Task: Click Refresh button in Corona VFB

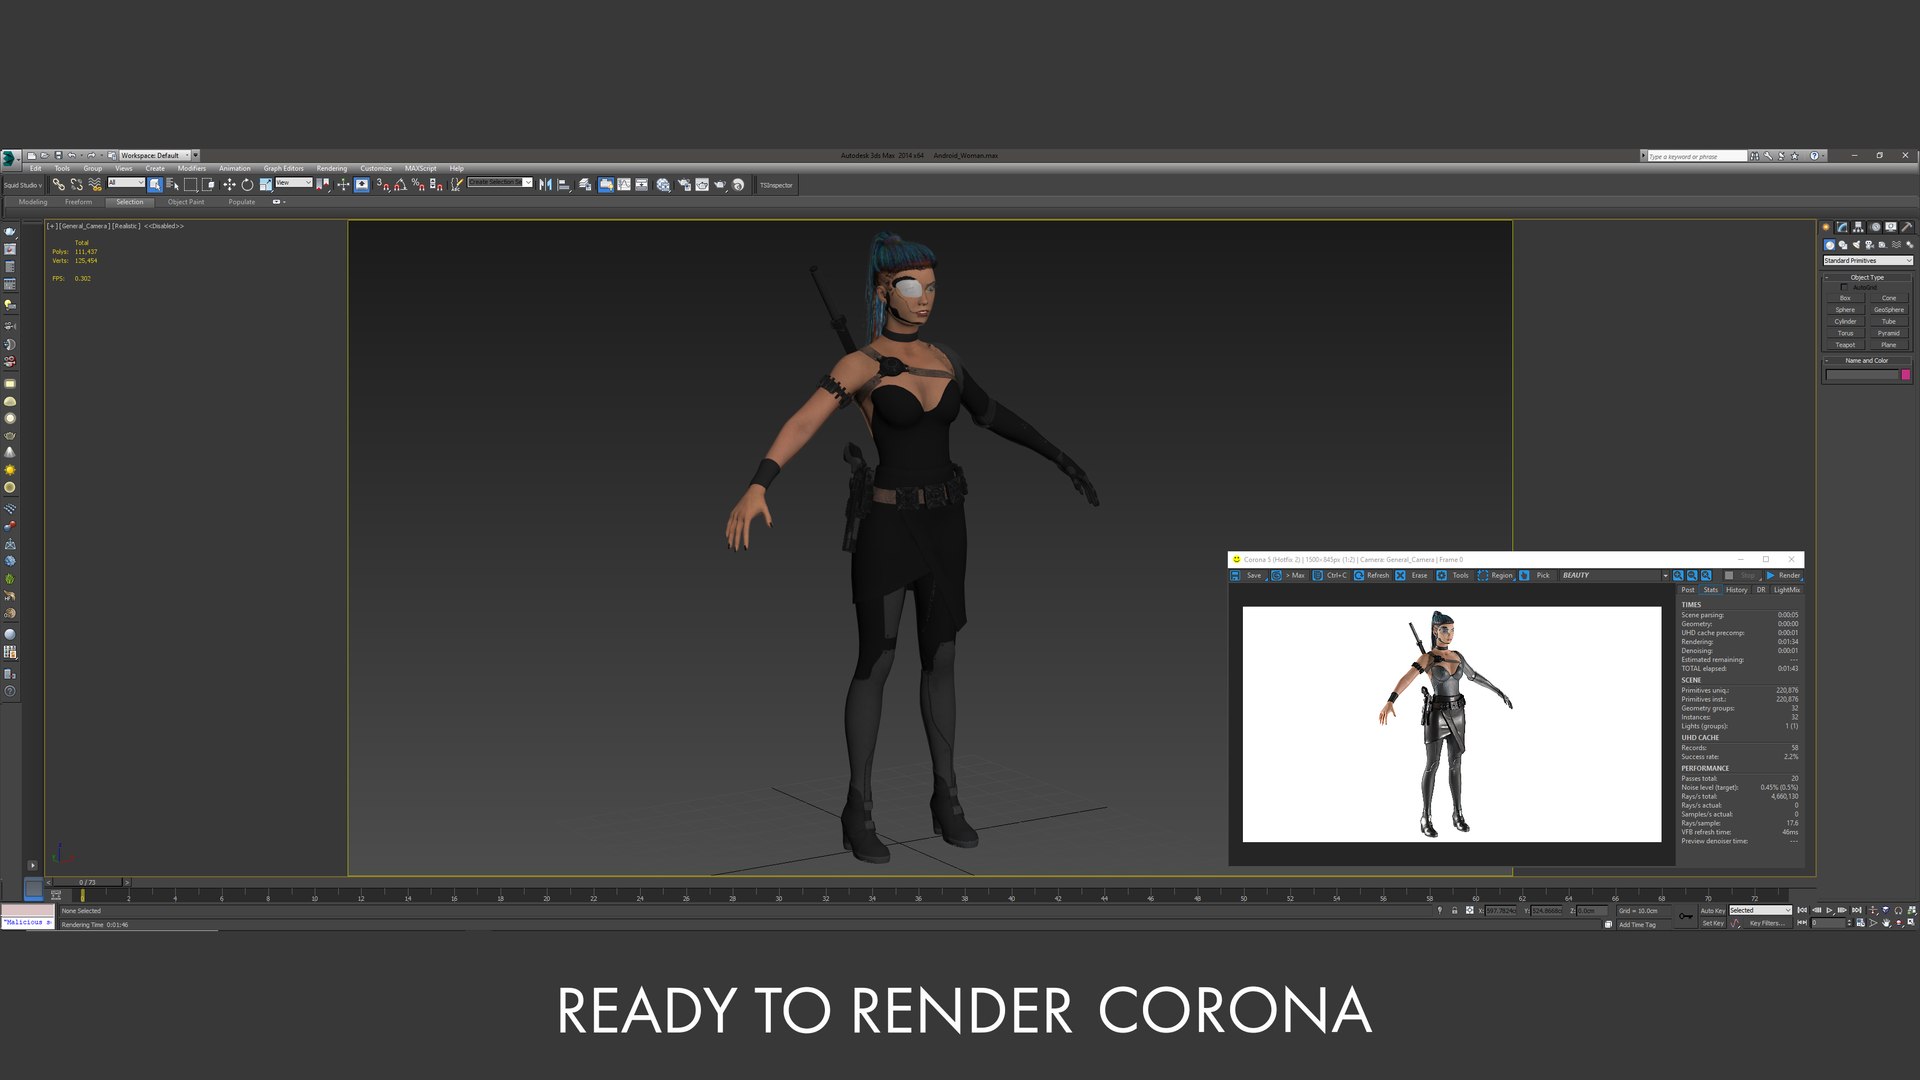Action: [x=1371, y=575]
